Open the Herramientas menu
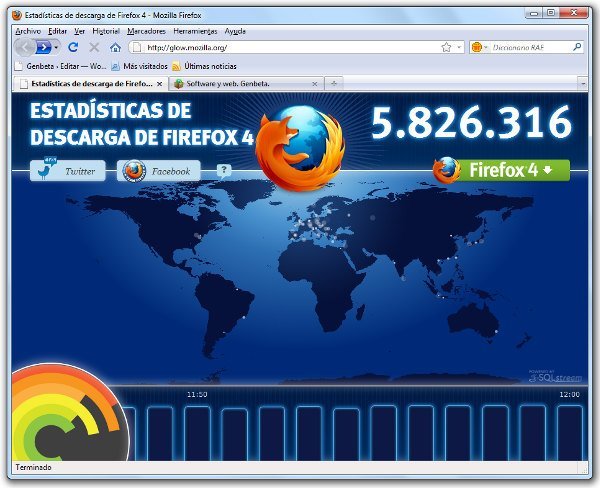Viewport: 600px width, 488px height. point(195,31)
